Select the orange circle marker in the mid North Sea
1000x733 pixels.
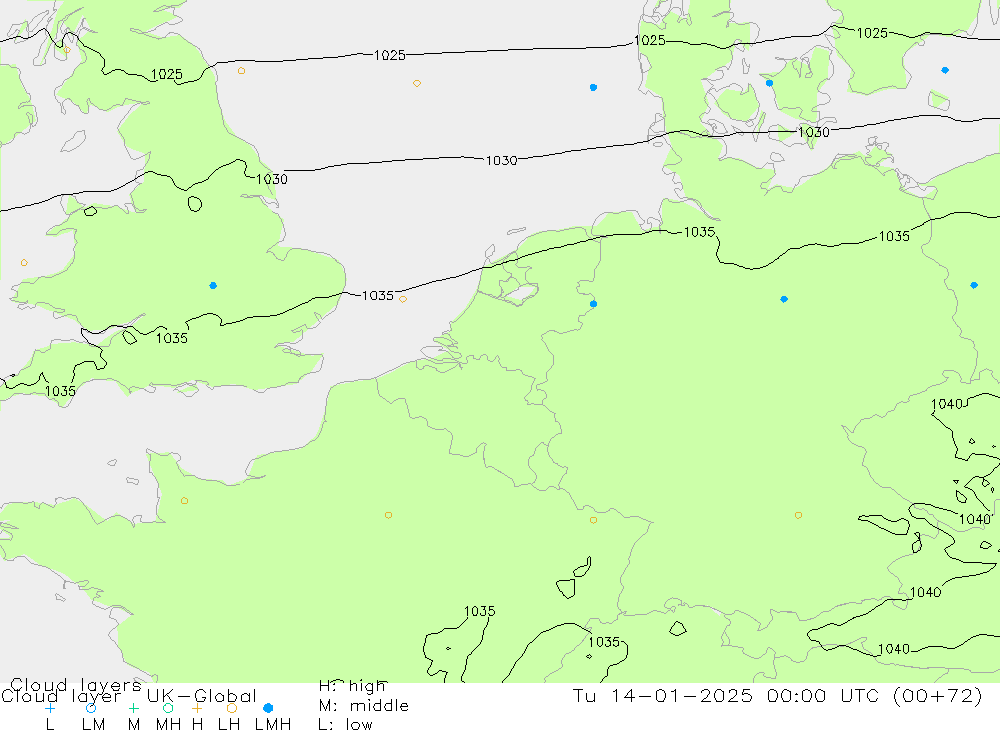click(416, 84)
